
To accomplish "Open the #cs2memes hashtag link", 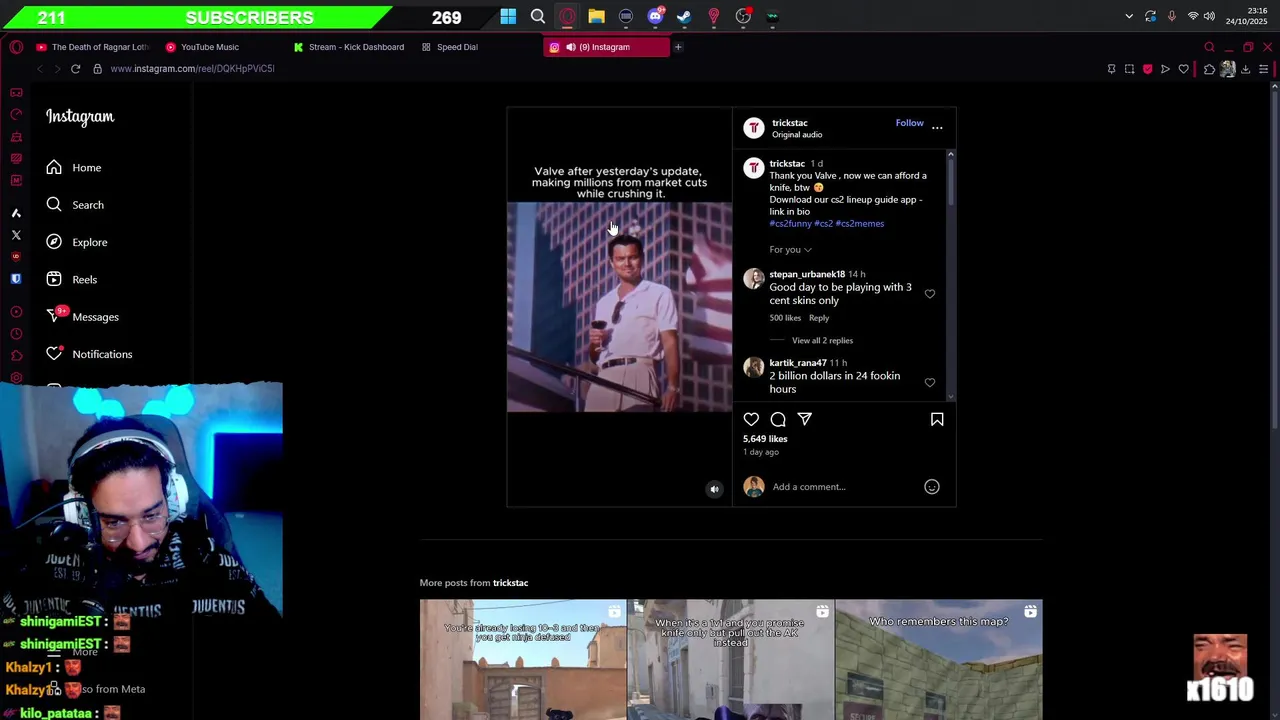I will tap(860, 224).
